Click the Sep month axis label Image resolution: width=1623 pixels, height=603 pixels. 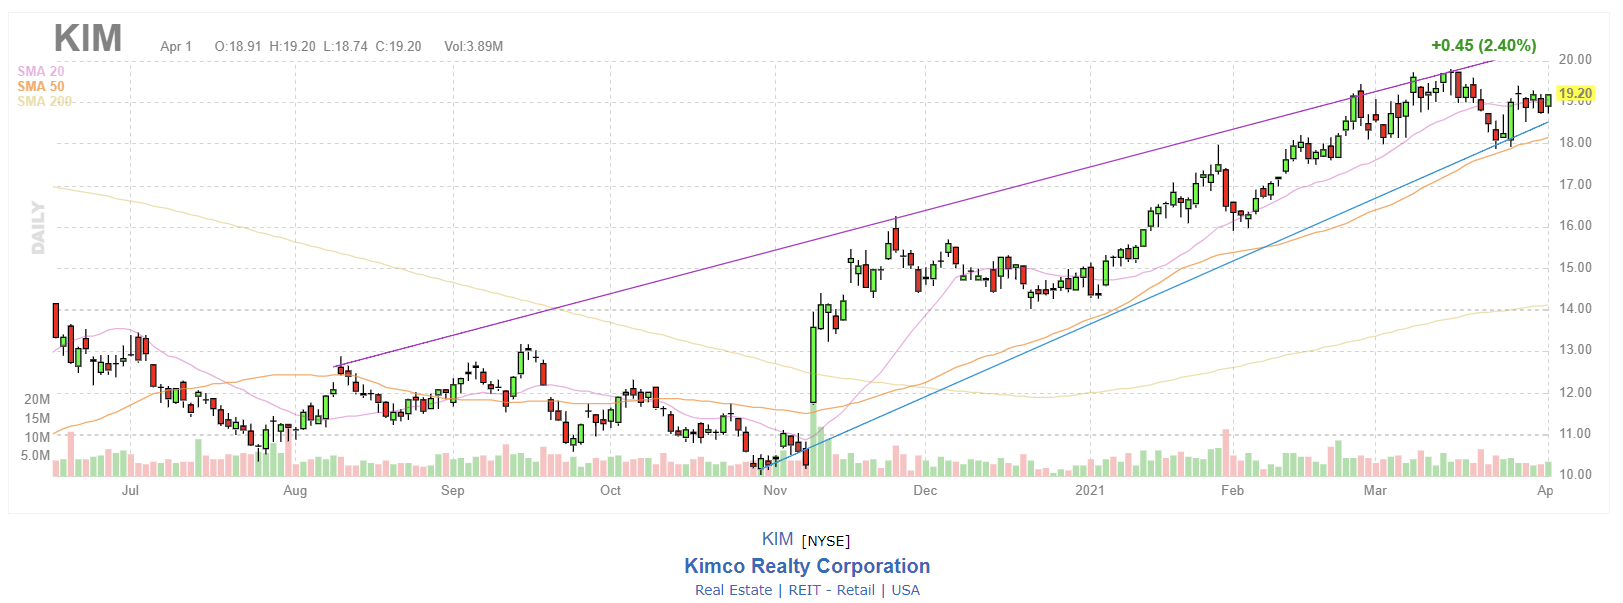coord(452,491)
